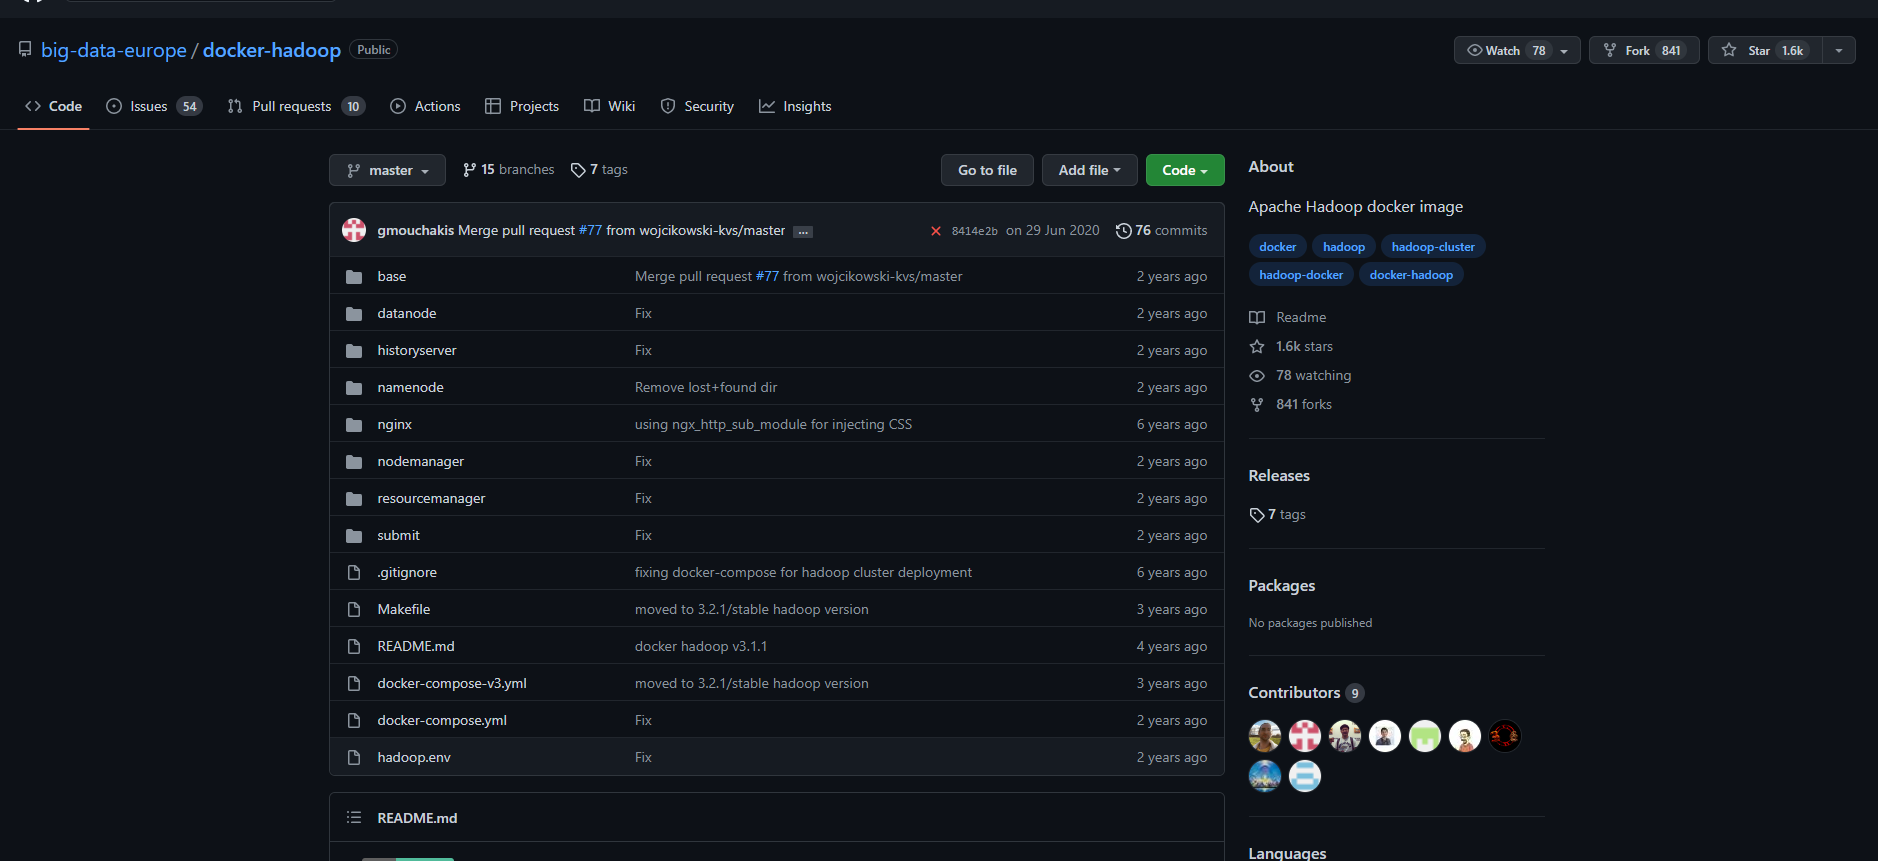Viewport: 1878px width, 861px height.
Task: Open the Watch notifications dropdown
Action: pos(1517,50)
